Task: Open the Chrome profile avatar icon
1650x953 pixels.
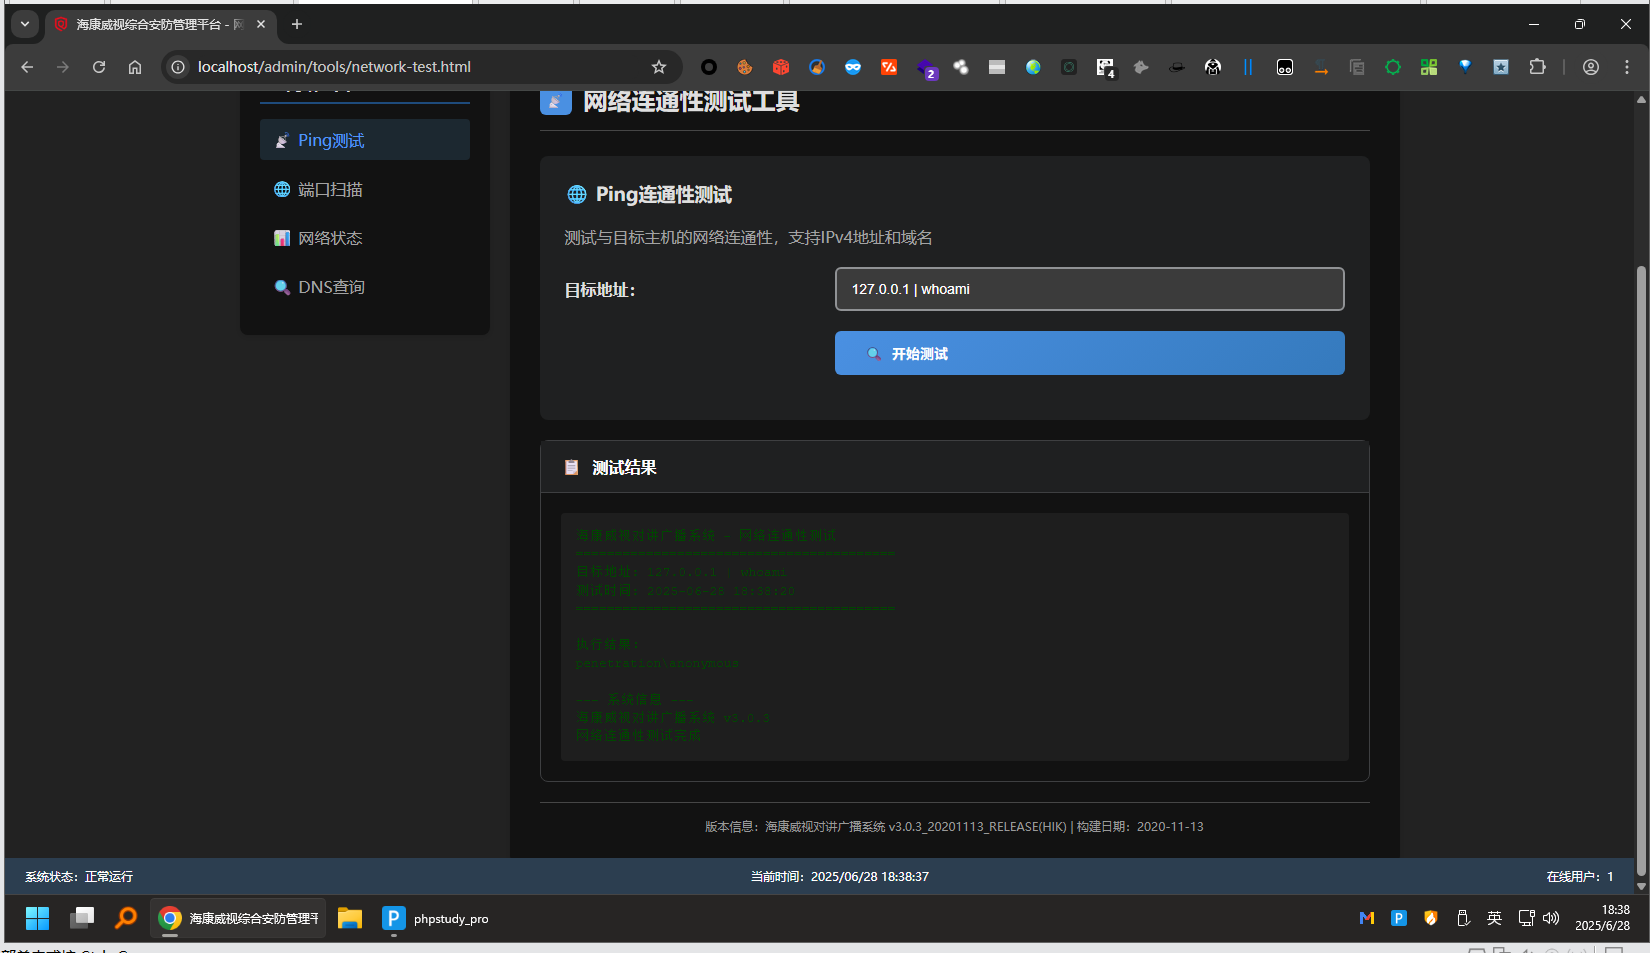Action: click(x=1590, y=67)
